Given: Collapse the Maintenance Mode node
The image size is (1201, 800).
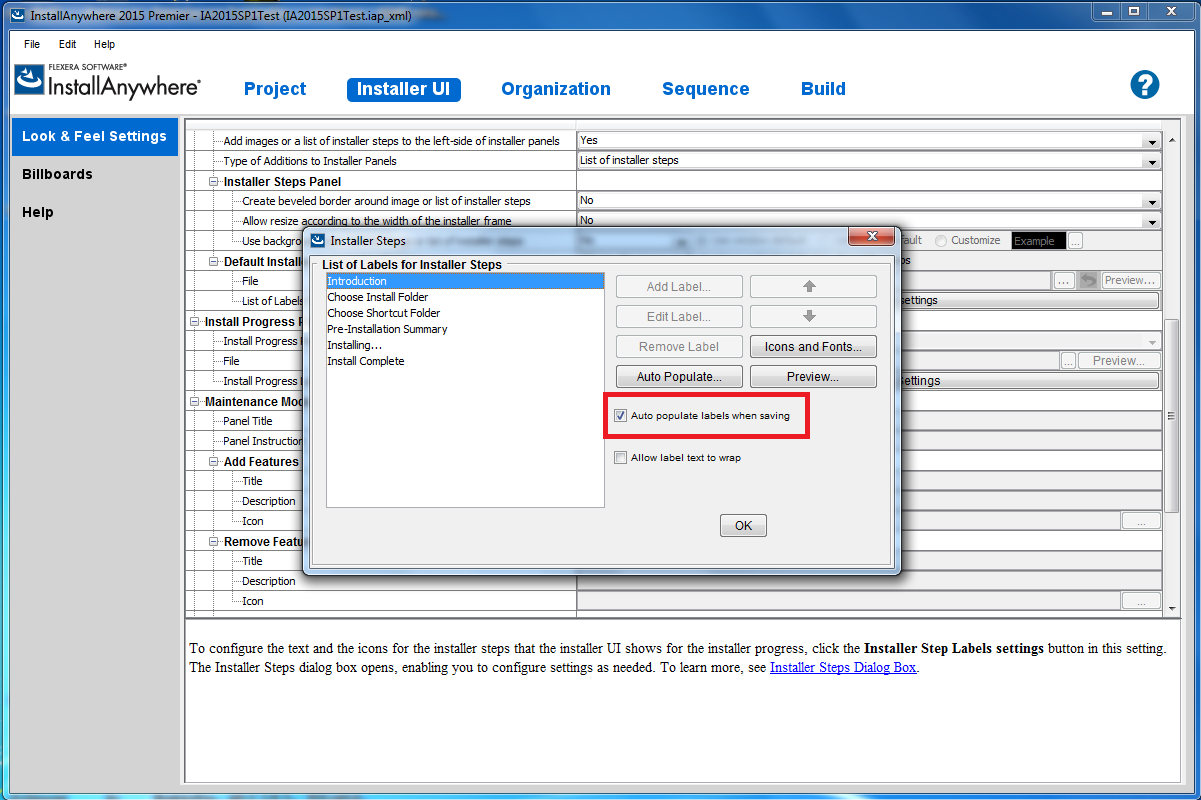Looking at the screenshot, I should 195,401.
